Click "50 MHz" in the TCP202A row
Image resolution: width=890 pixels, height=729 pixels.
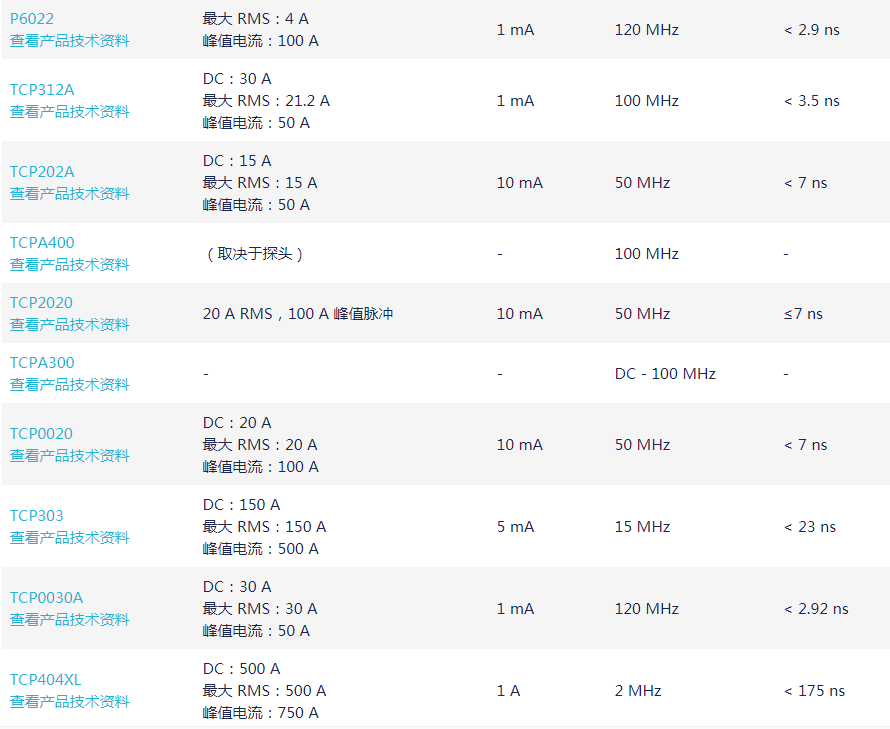point(643,183)
